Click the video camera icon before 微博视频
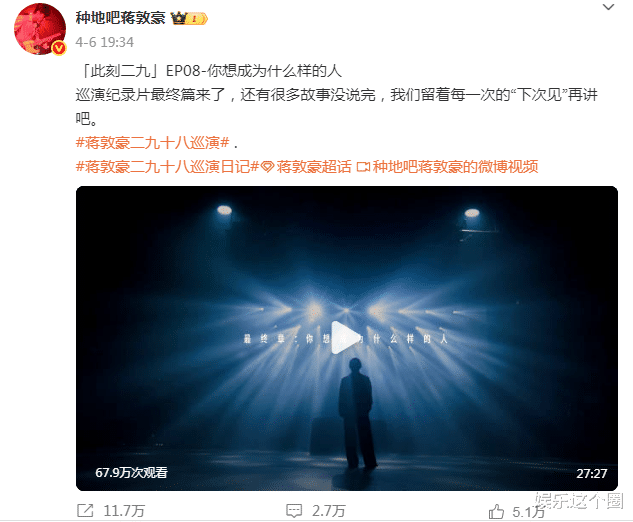Screen dimensions: 633x522 [363, 166]
